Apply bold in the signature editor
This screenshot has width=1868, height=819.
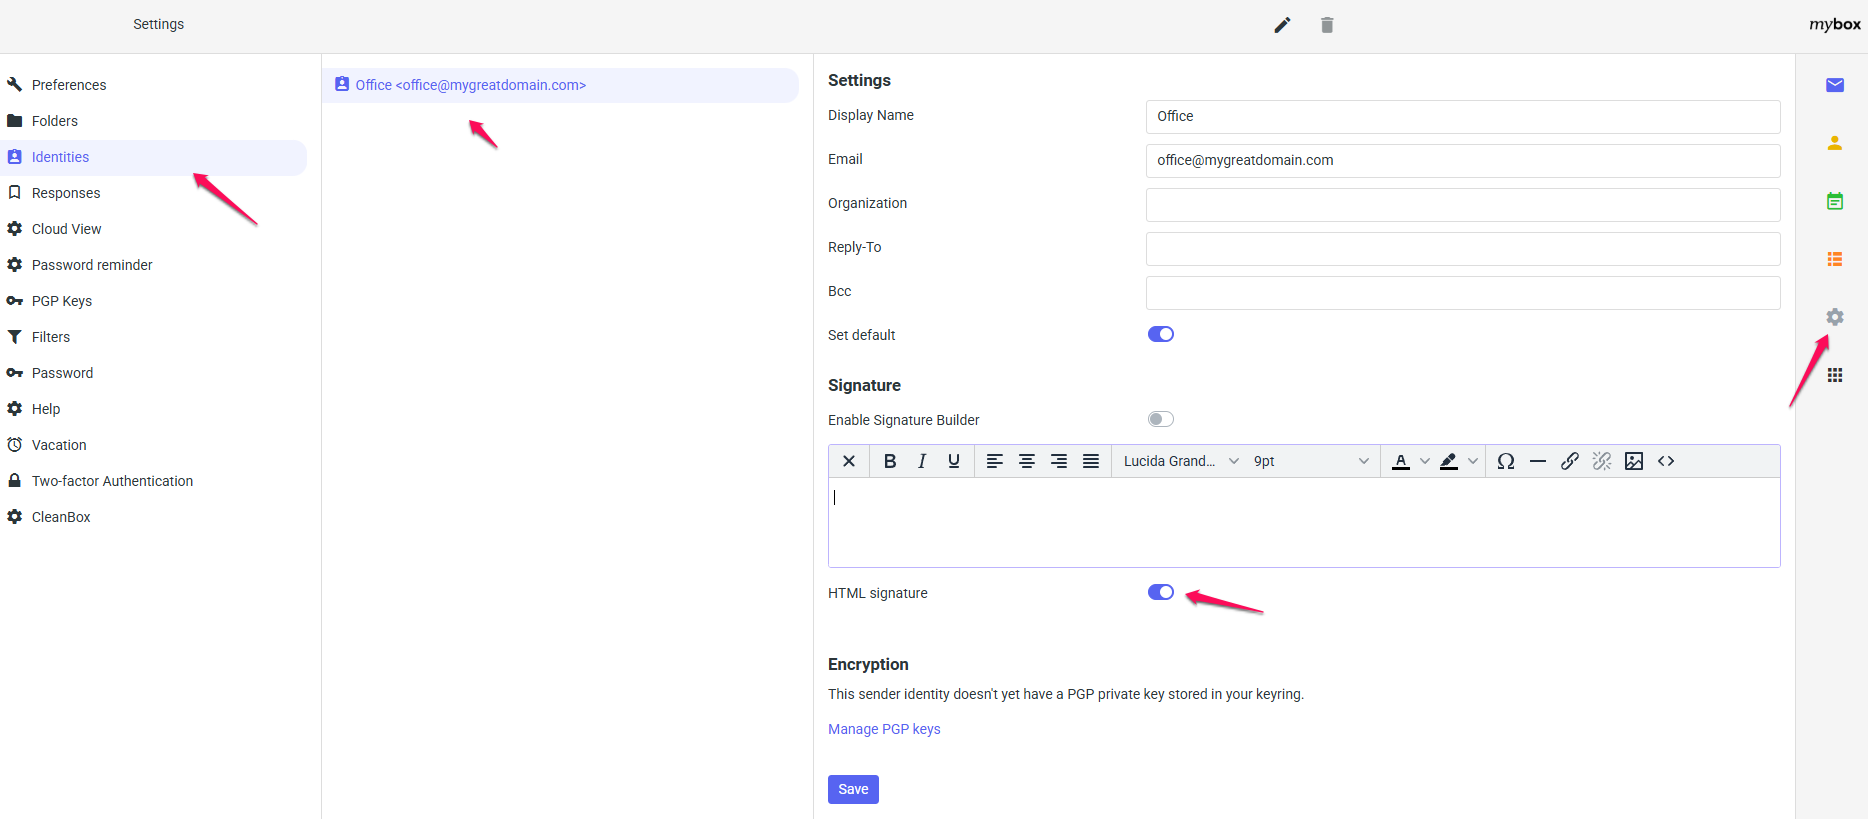pos(890,461)
